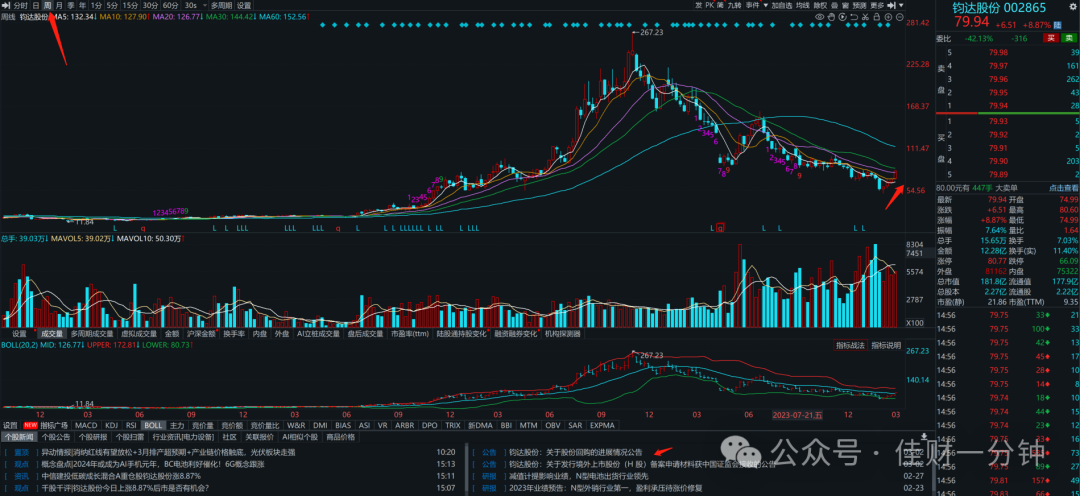Click the lock icon on chart toolbar
1080x496 pixels.
pyautogui.click(x=876, y=17)
